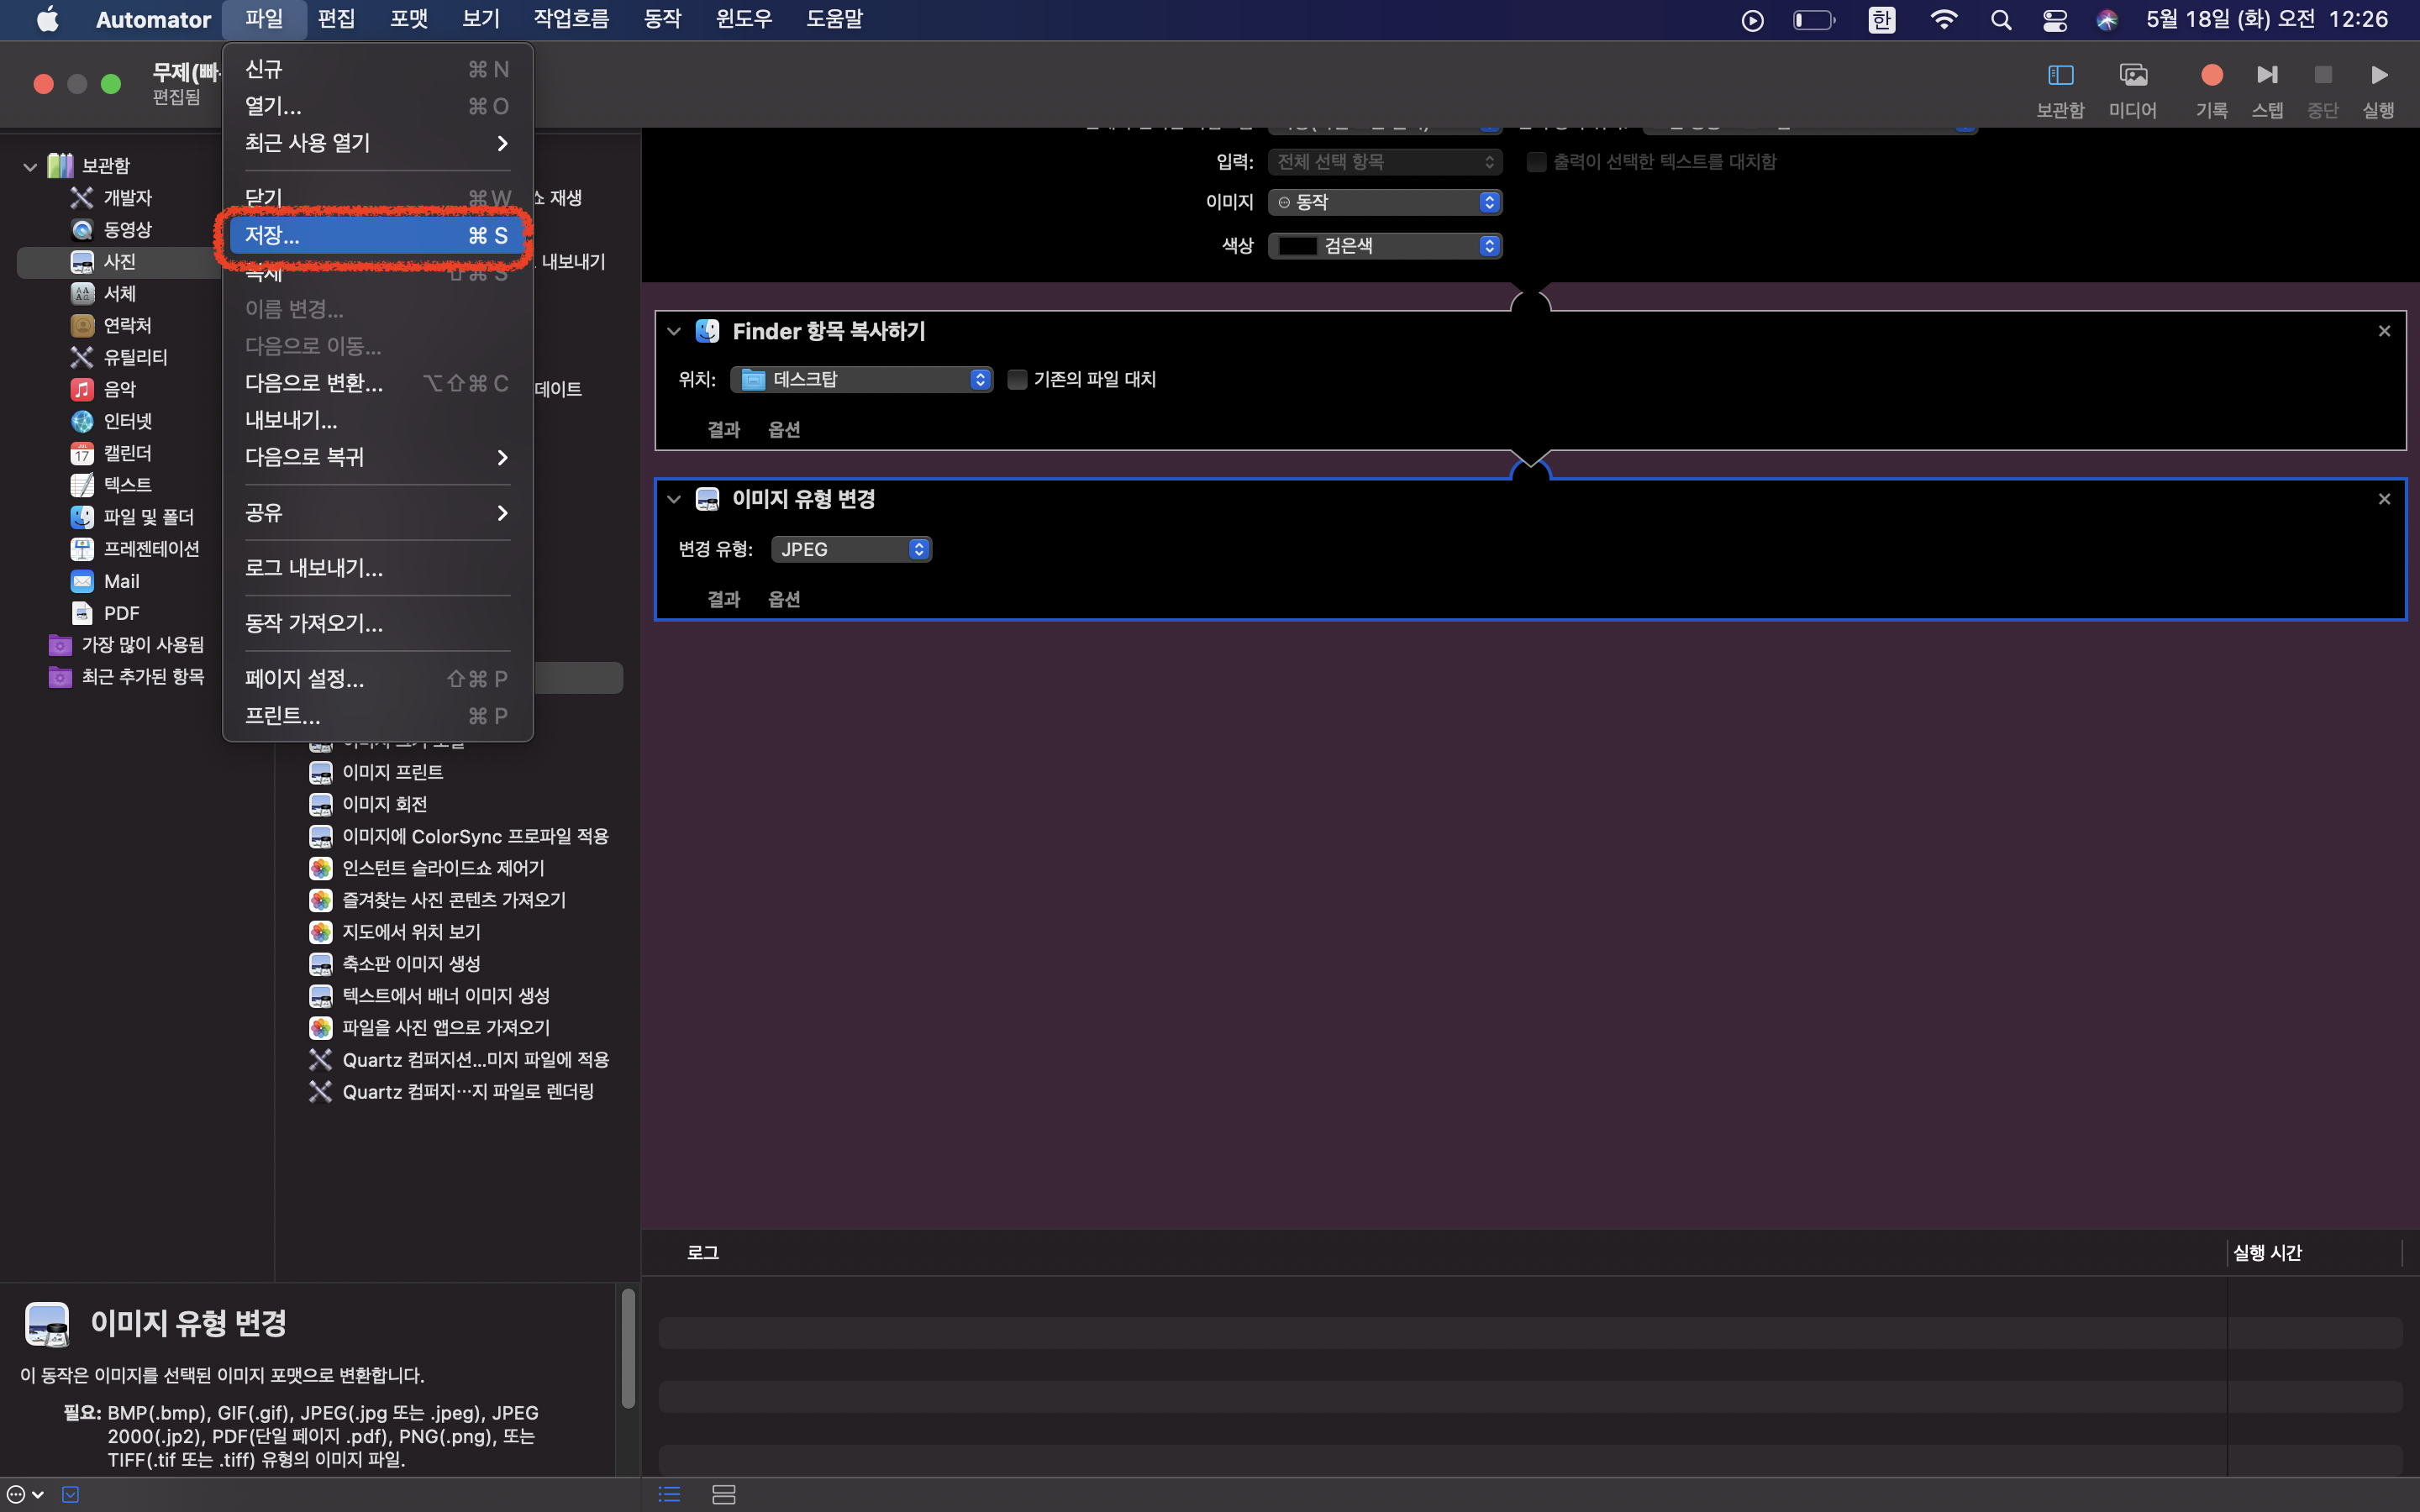This screenshot has height=1512, width=2420.
Task: Open the 변경 유형 JPEG dropdown
Action: coord(851,549)
